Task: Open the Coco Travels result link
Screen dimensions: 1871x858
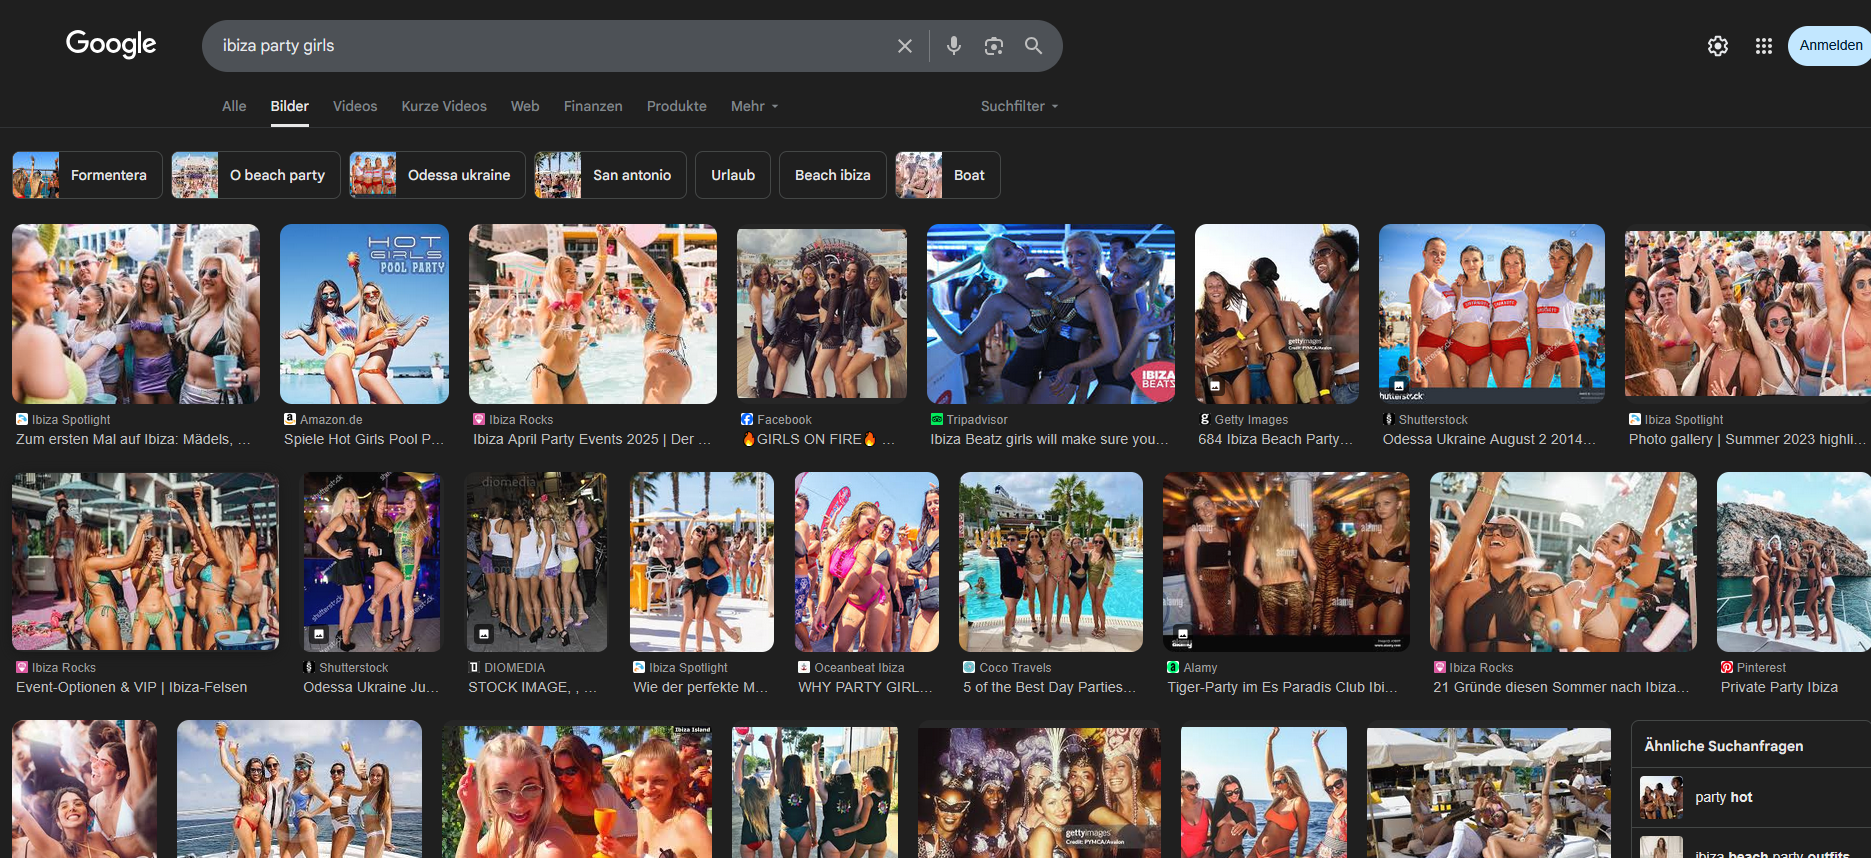Action: pyautogui.click(x=1050, y=678)
